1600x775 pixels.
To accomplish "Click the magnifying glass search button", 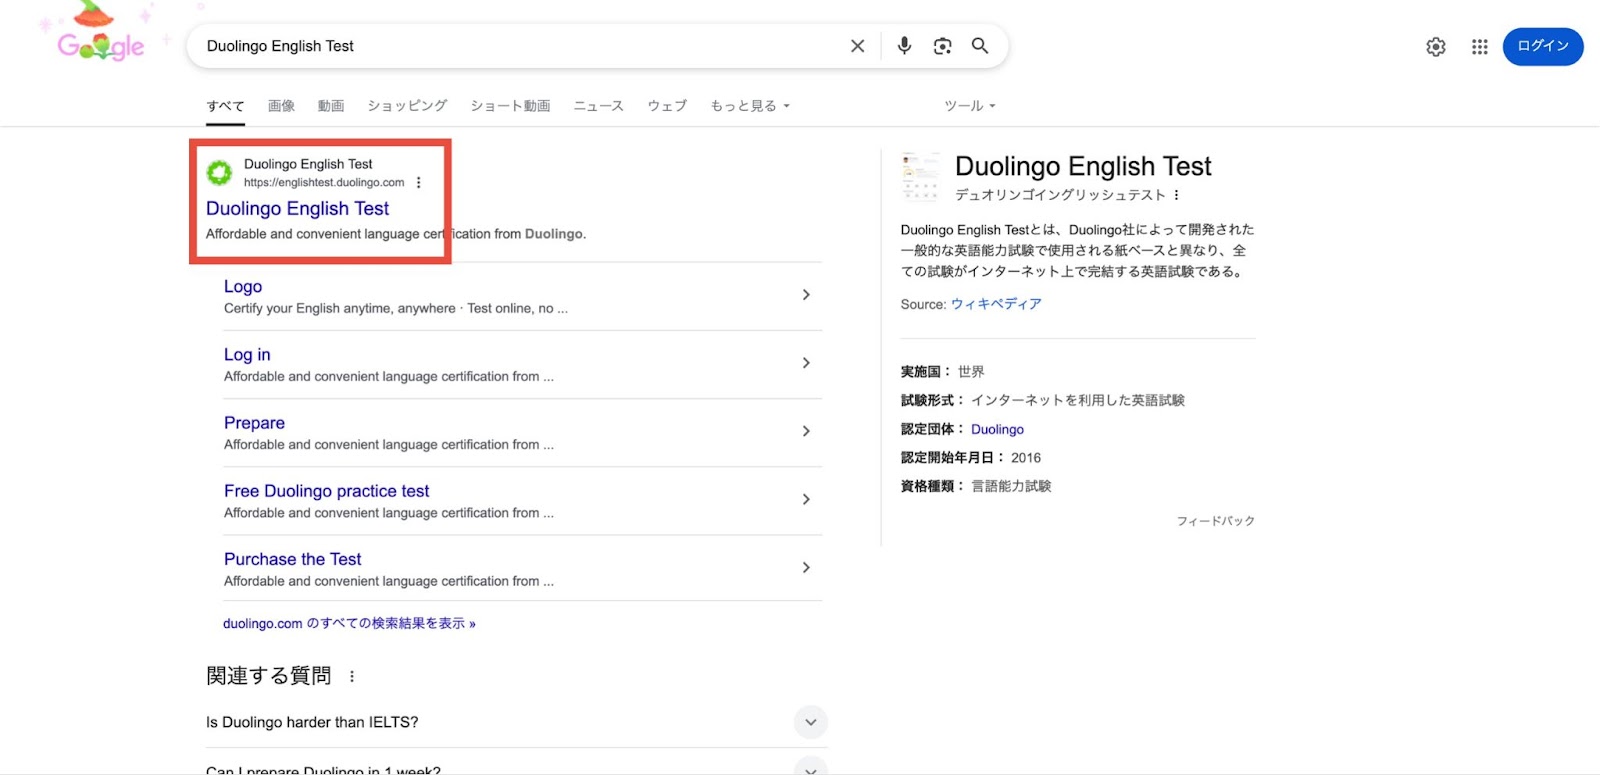I will (980, 46).
